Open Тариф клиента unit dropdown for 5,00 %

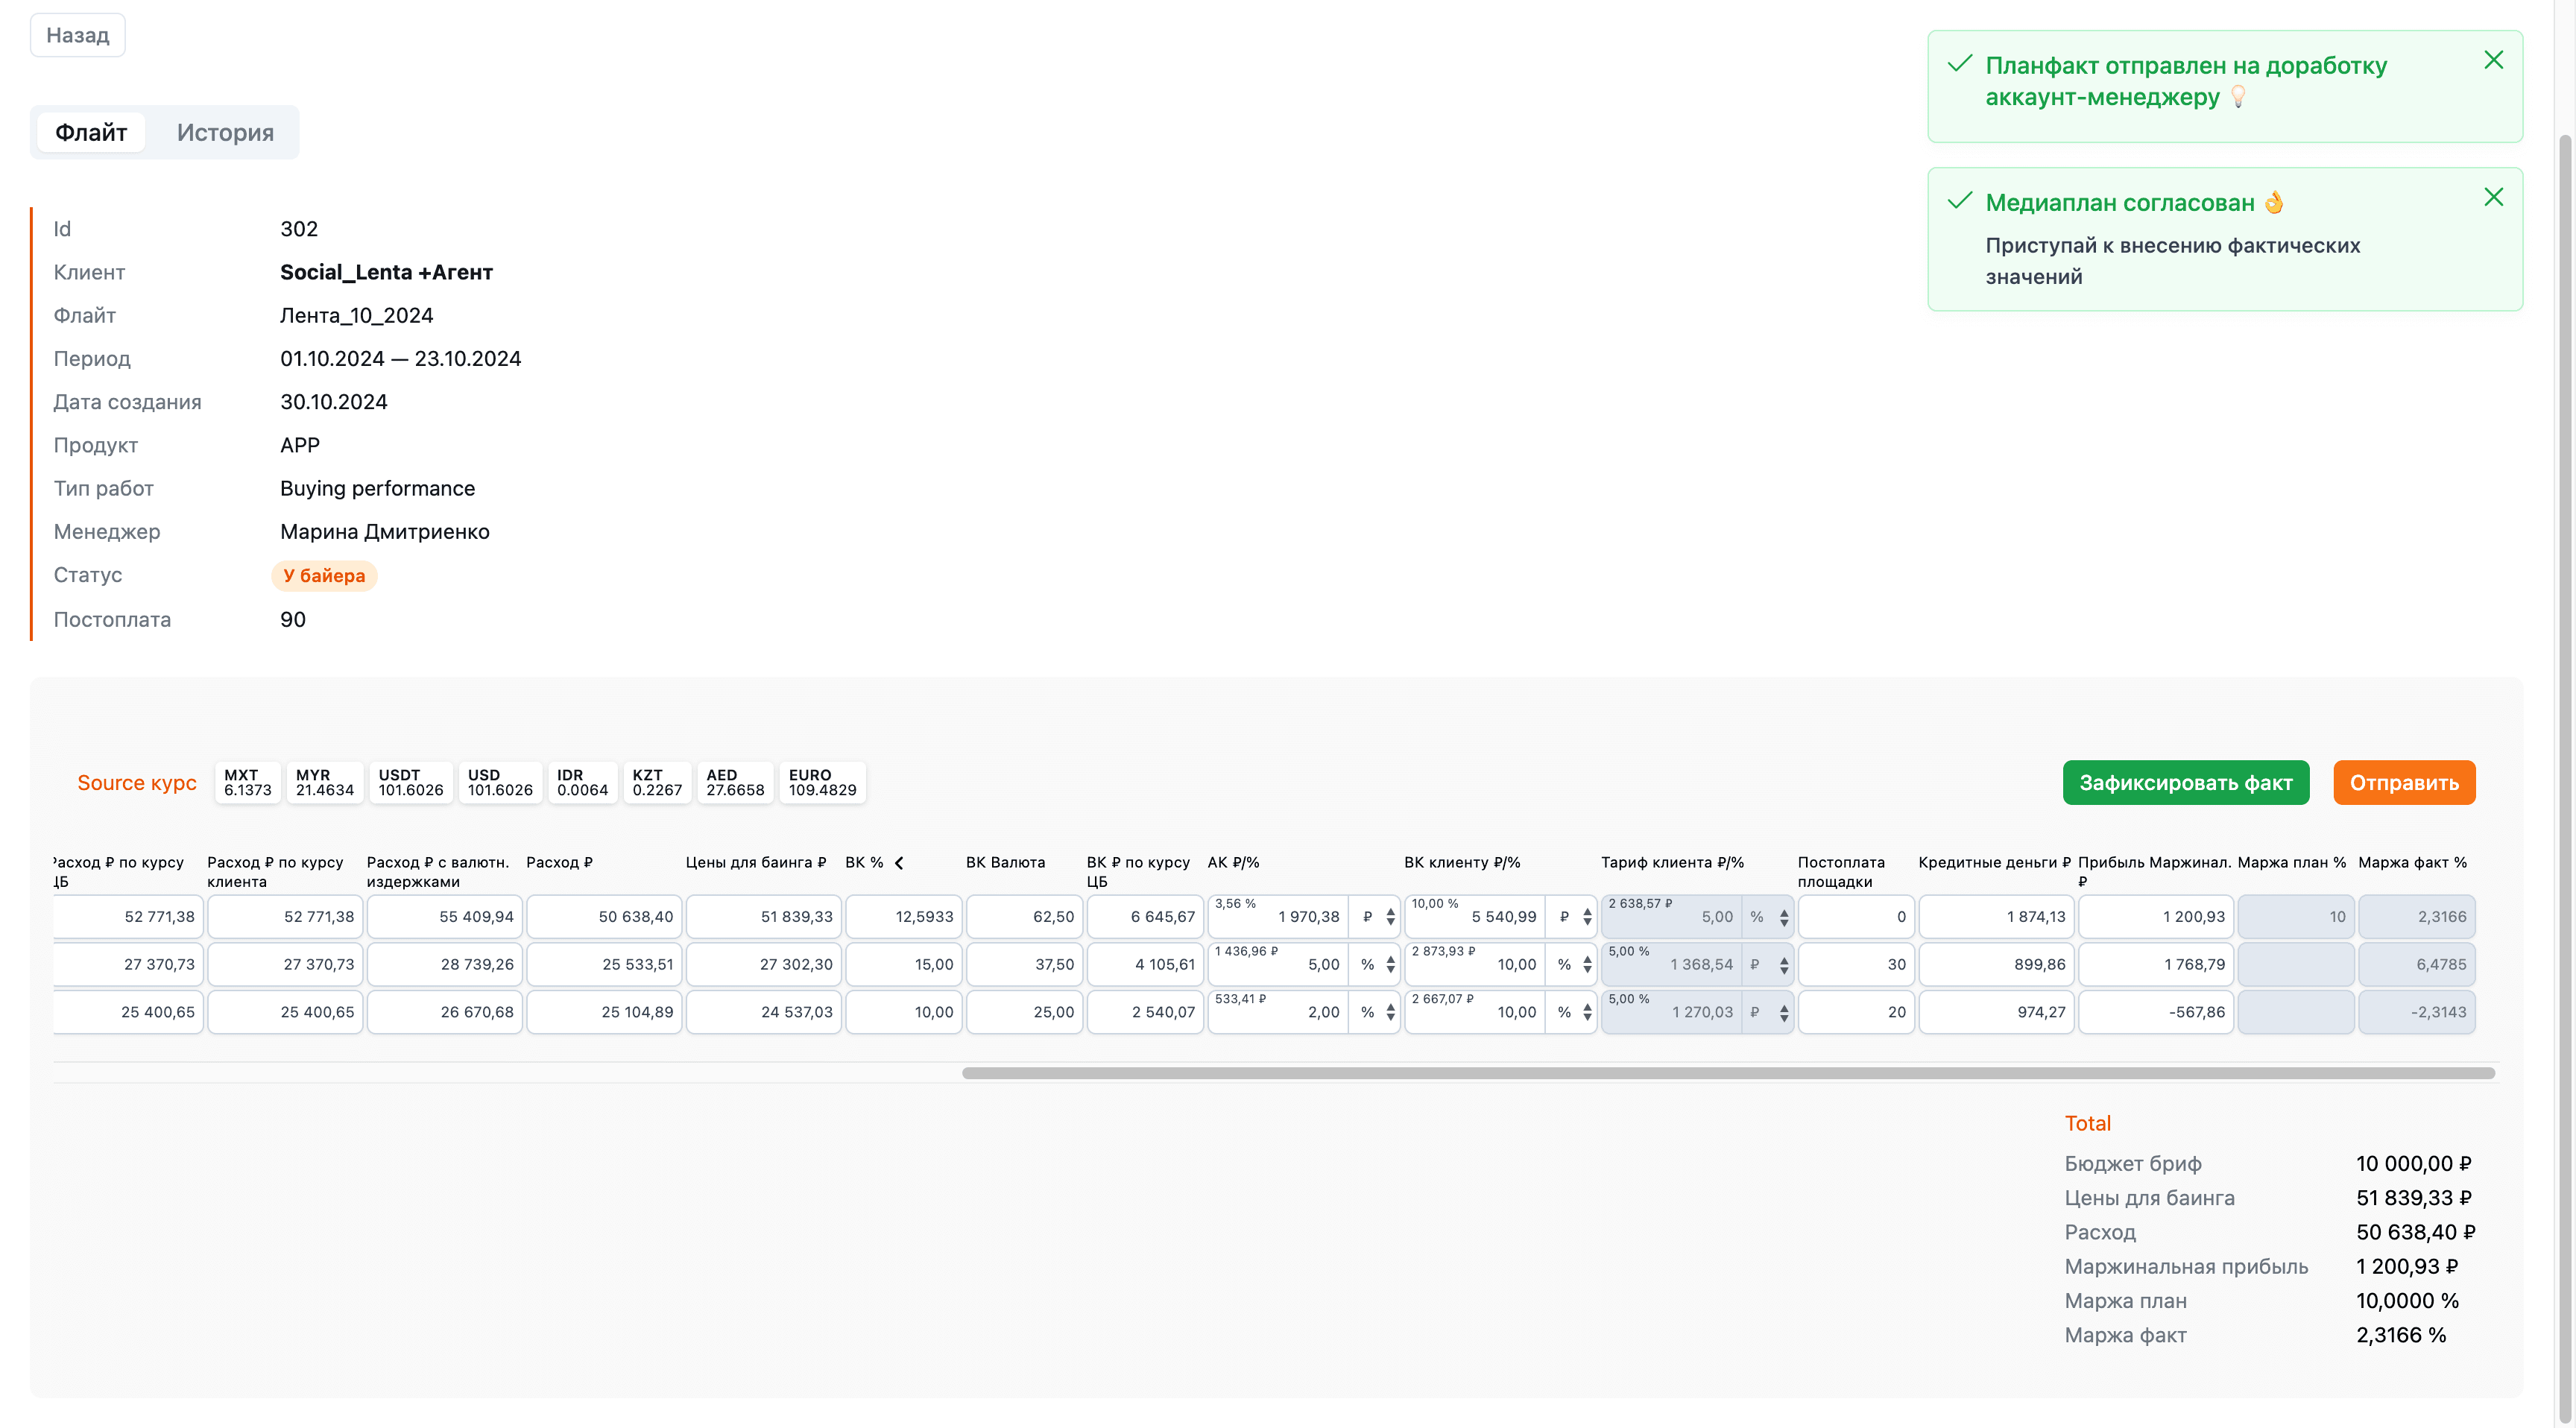point(1768,917)
